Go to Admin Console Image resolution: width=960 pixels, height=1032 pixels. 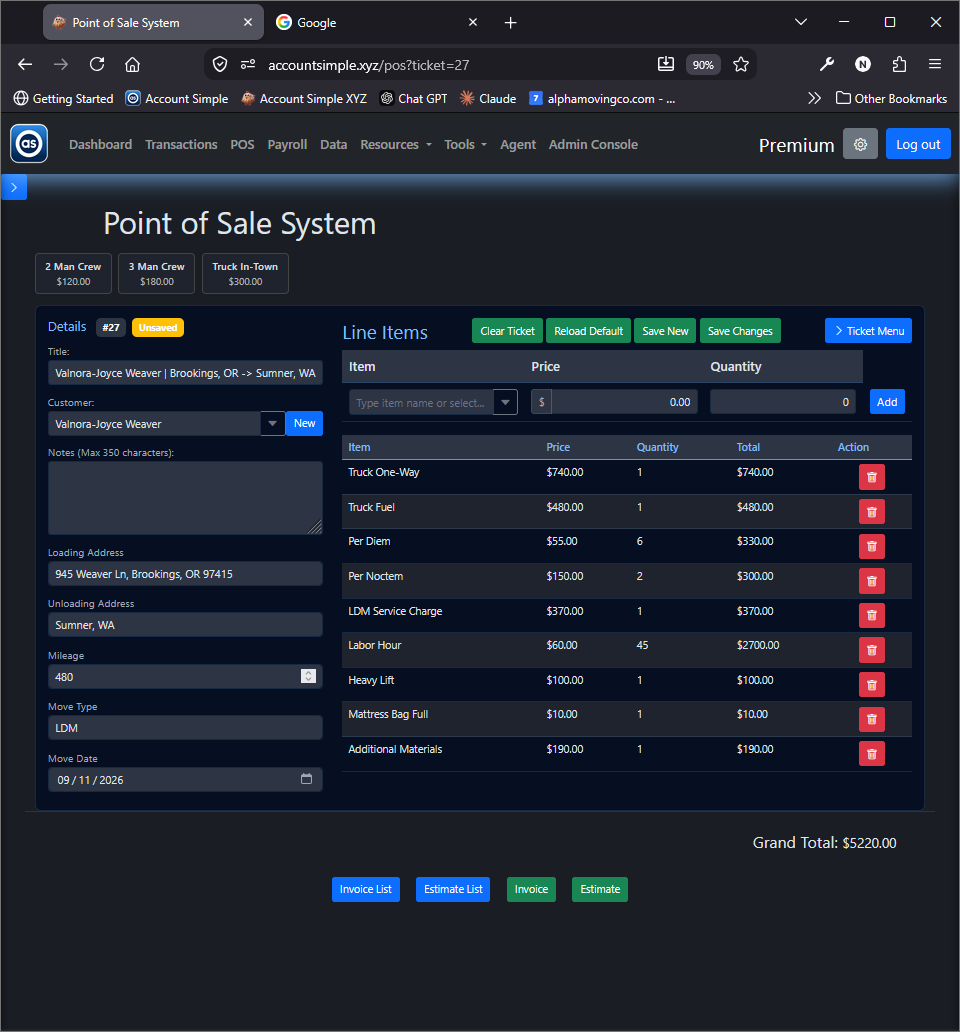pyautogui.click(x=593, y=144)
